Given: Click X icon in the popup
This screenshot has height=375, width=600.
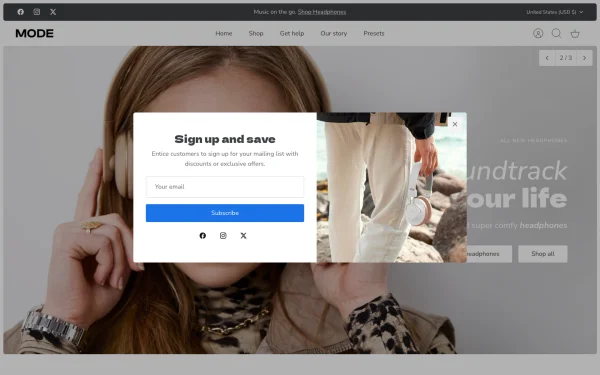Looking at the screenshot, I should click(243, 236).
